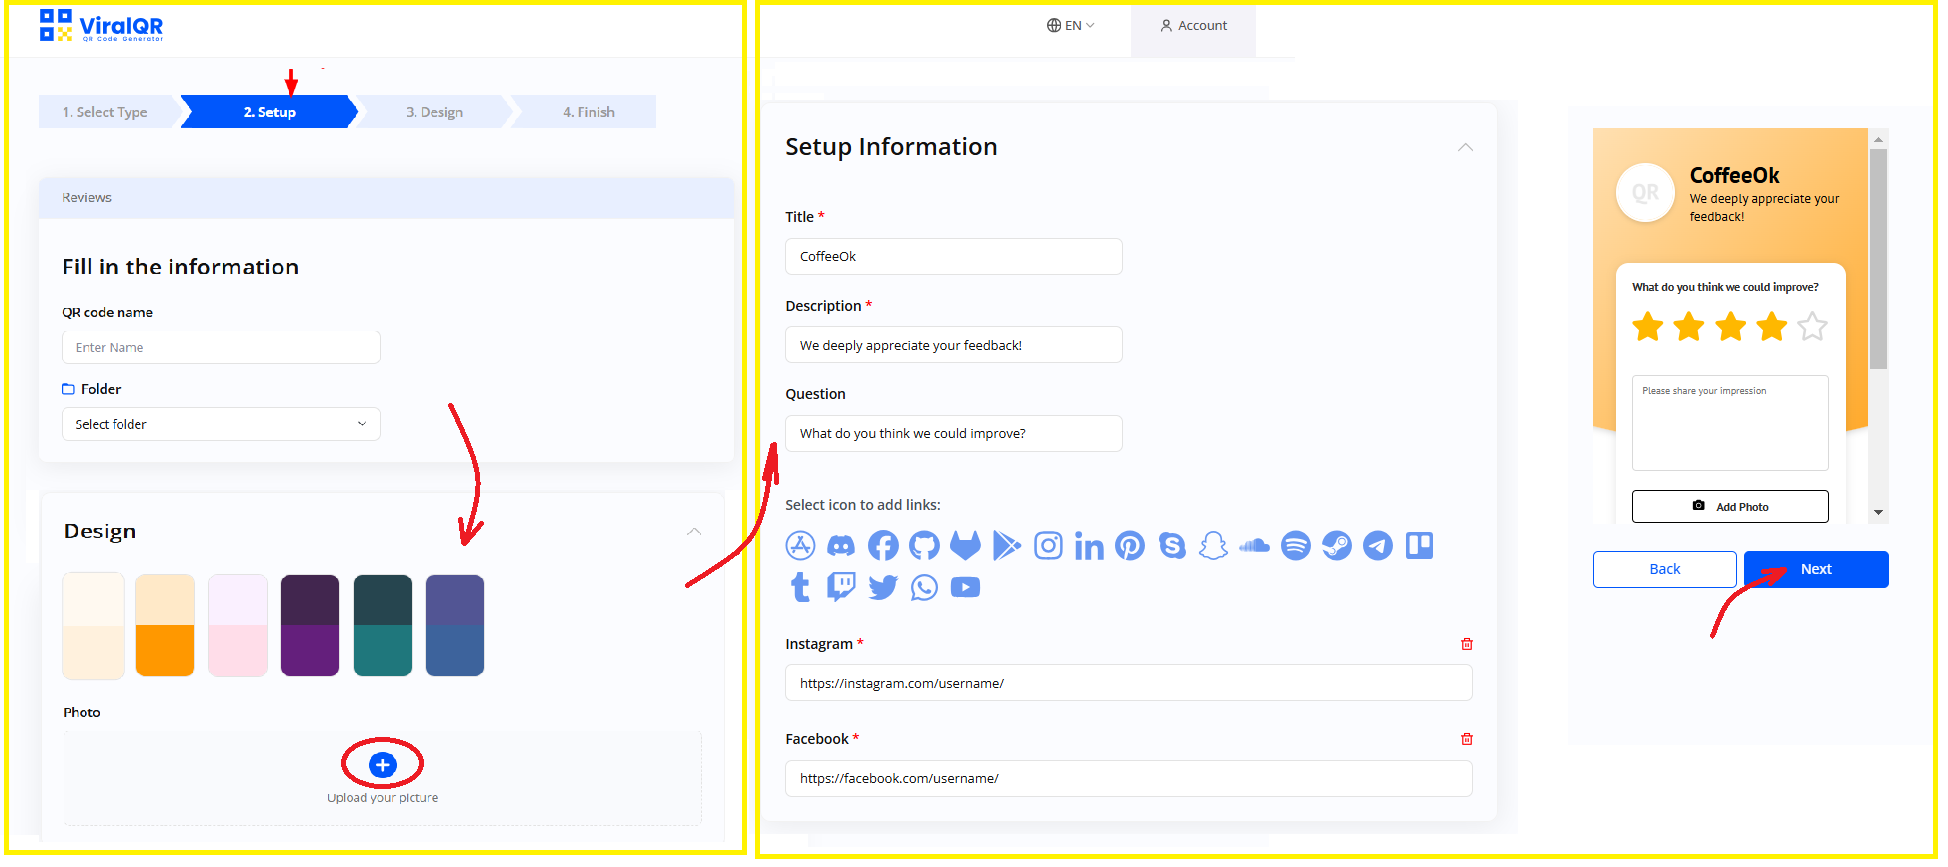
Task: Add the GitHub link icon
Action: 924,546
